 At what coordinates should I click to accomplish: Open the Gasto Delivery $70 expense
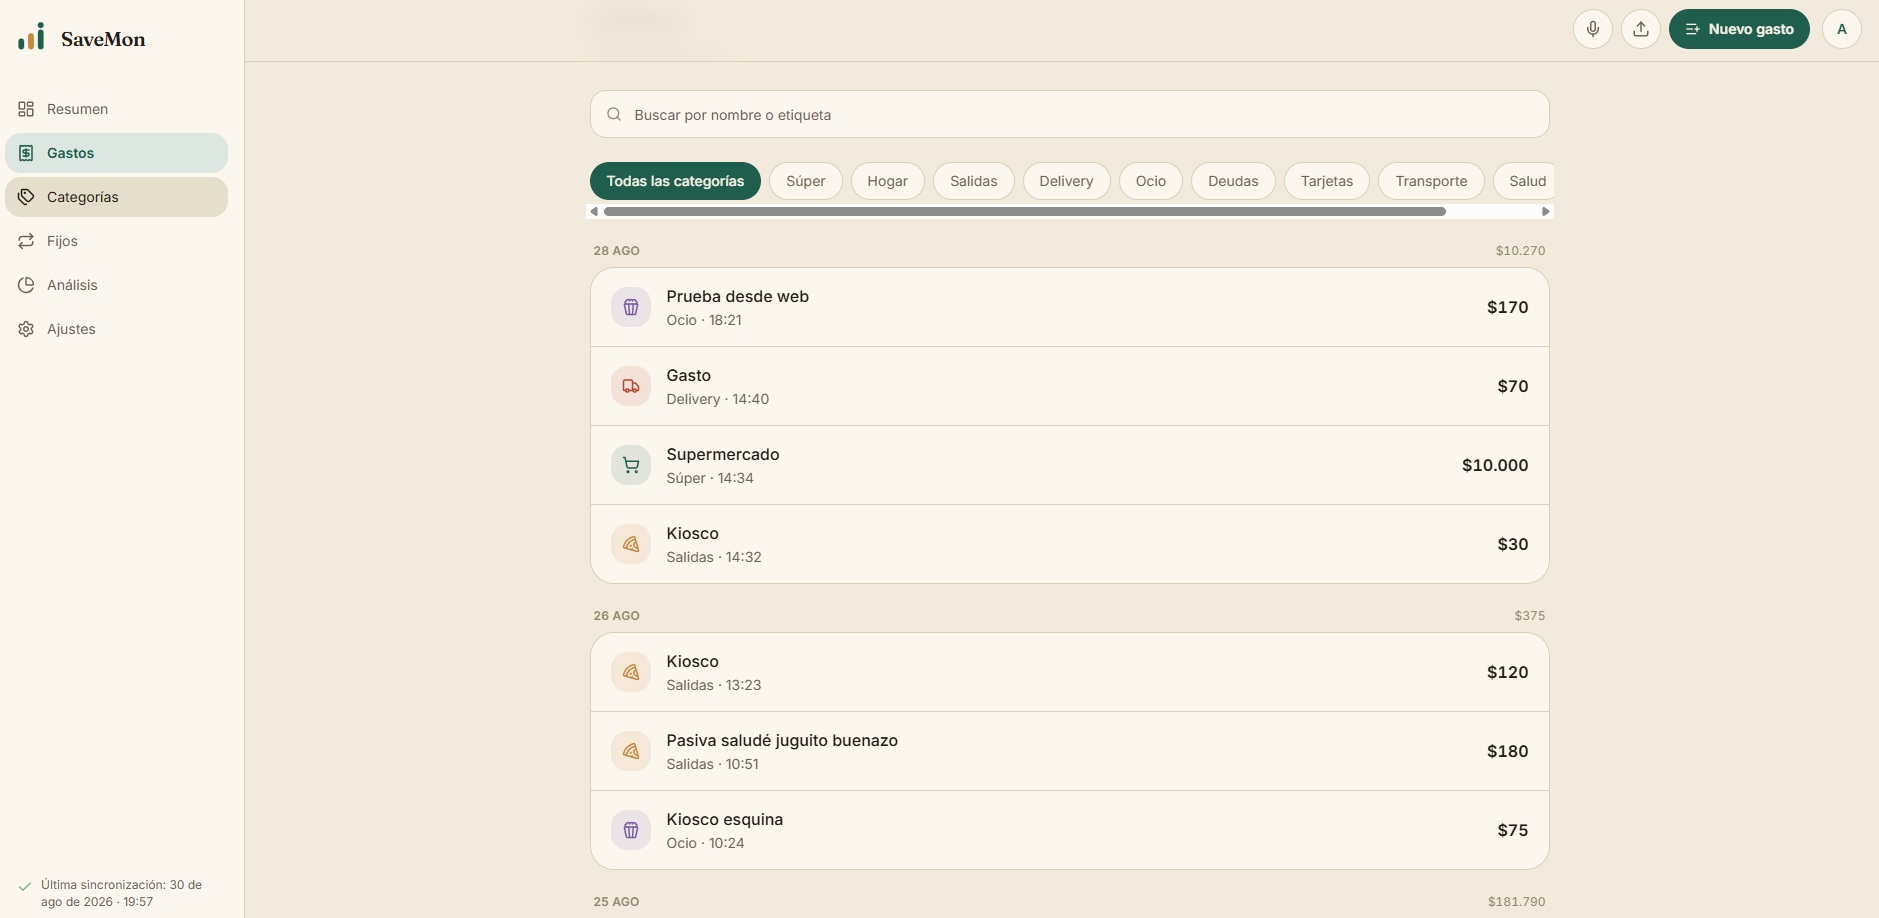pos(1070,386)
